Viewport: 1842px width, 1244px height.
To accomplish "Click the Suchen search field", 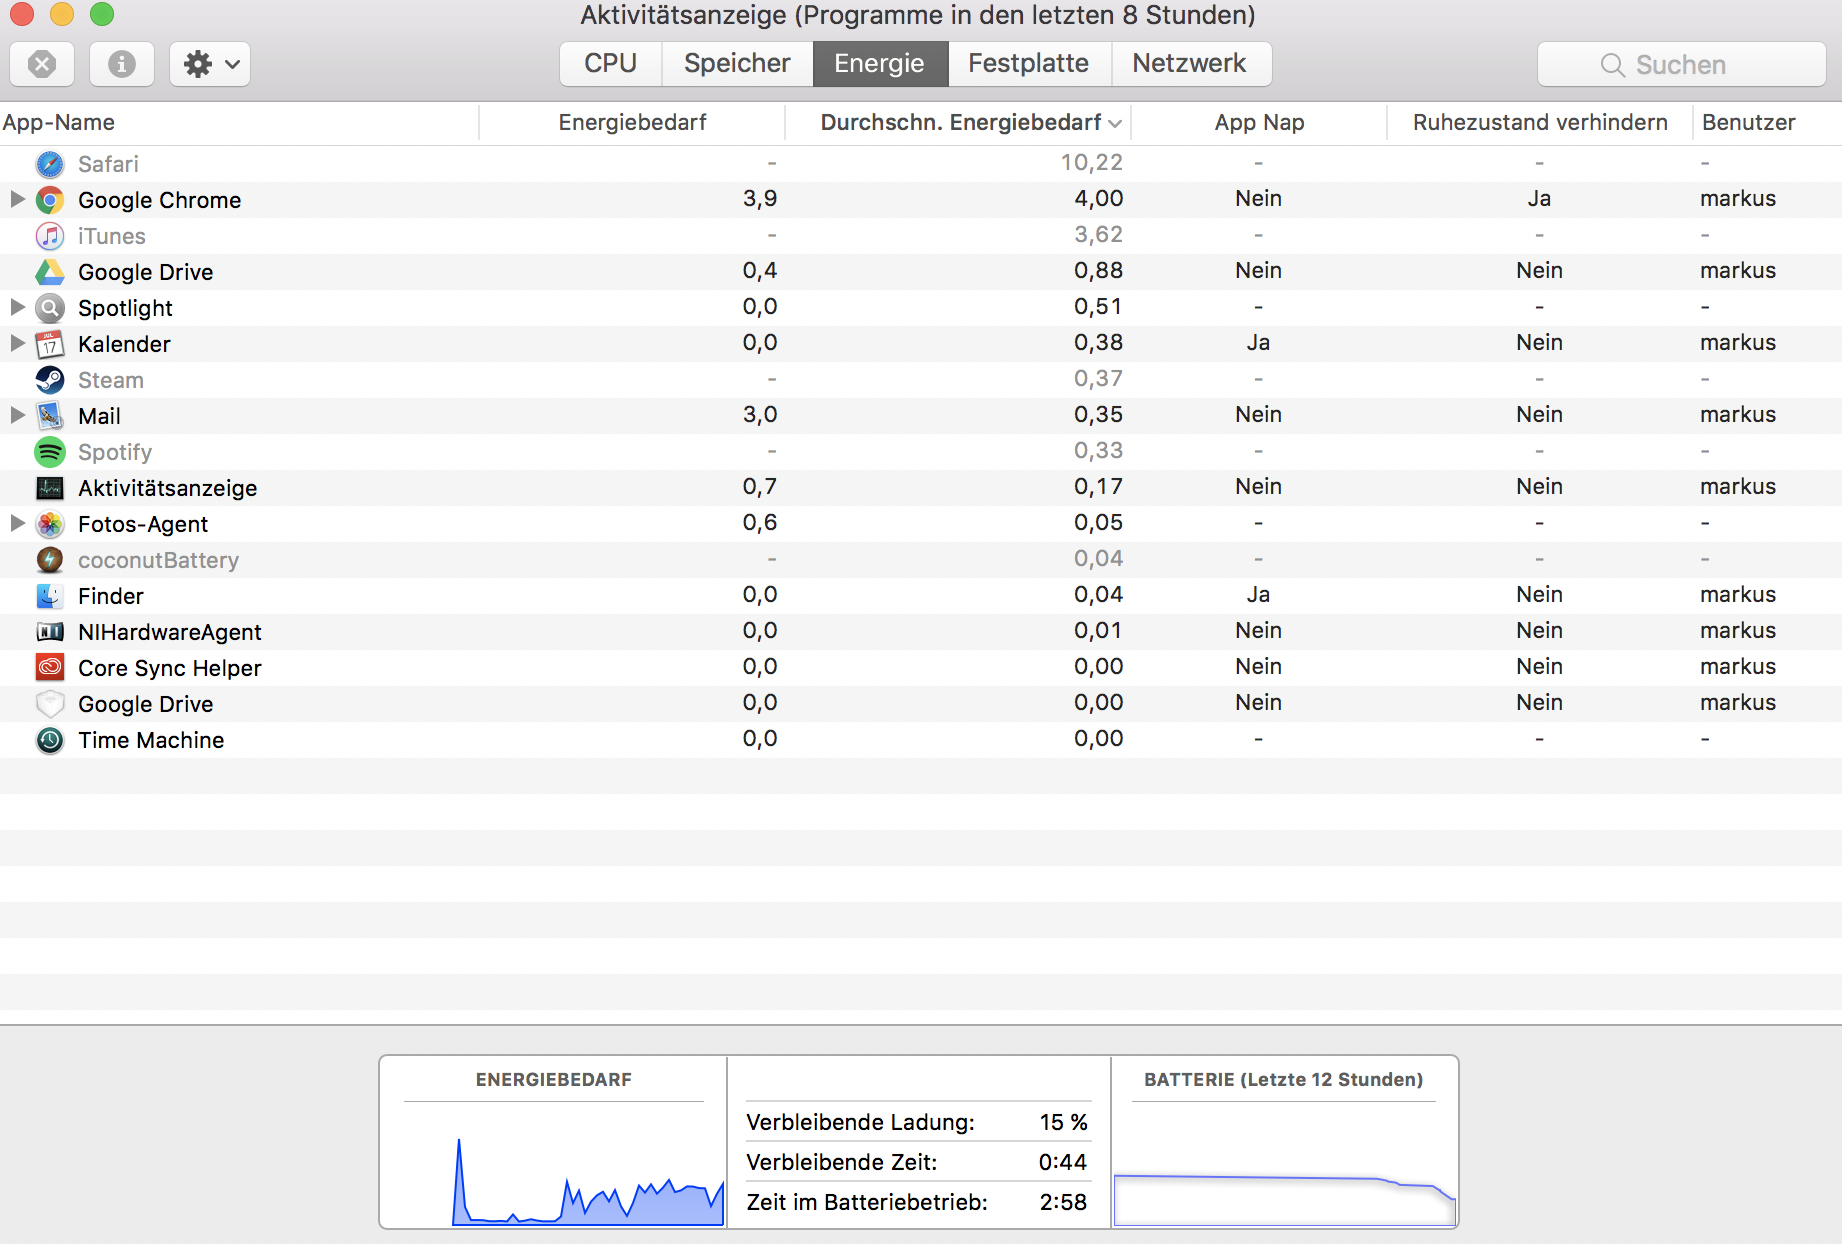I will tap(1682, 65).
